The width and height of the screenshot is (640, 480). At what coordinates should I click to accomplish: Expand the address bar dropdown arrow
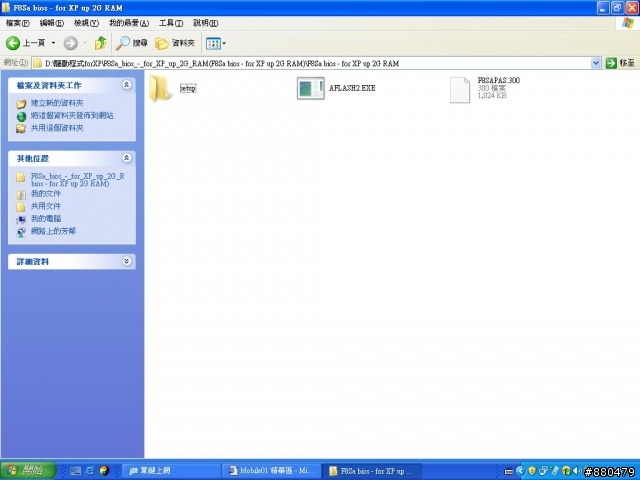pyautogui.click(x=596, y=63)
